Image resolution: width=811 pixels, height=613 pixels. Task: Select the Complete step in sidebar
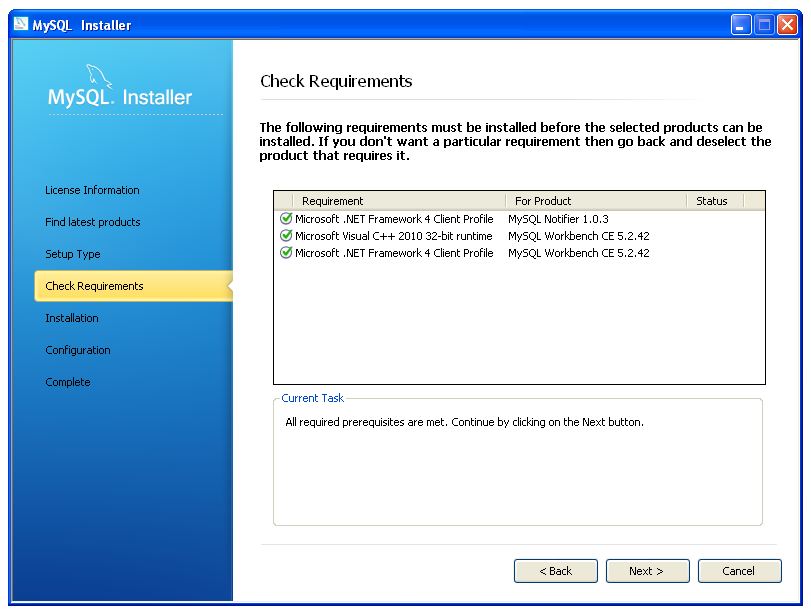[x=68, y=382]
